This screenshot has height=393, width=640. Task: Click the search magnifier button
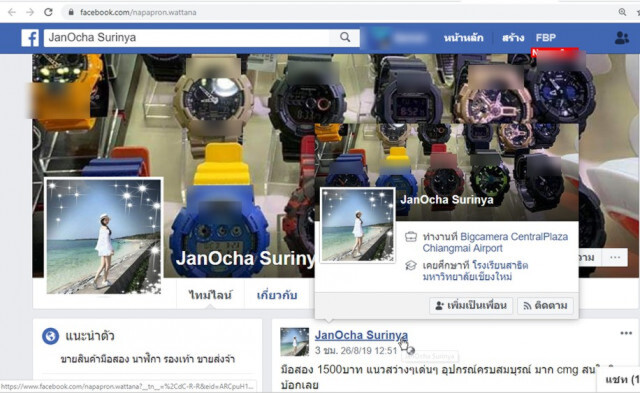click(345, 38)
